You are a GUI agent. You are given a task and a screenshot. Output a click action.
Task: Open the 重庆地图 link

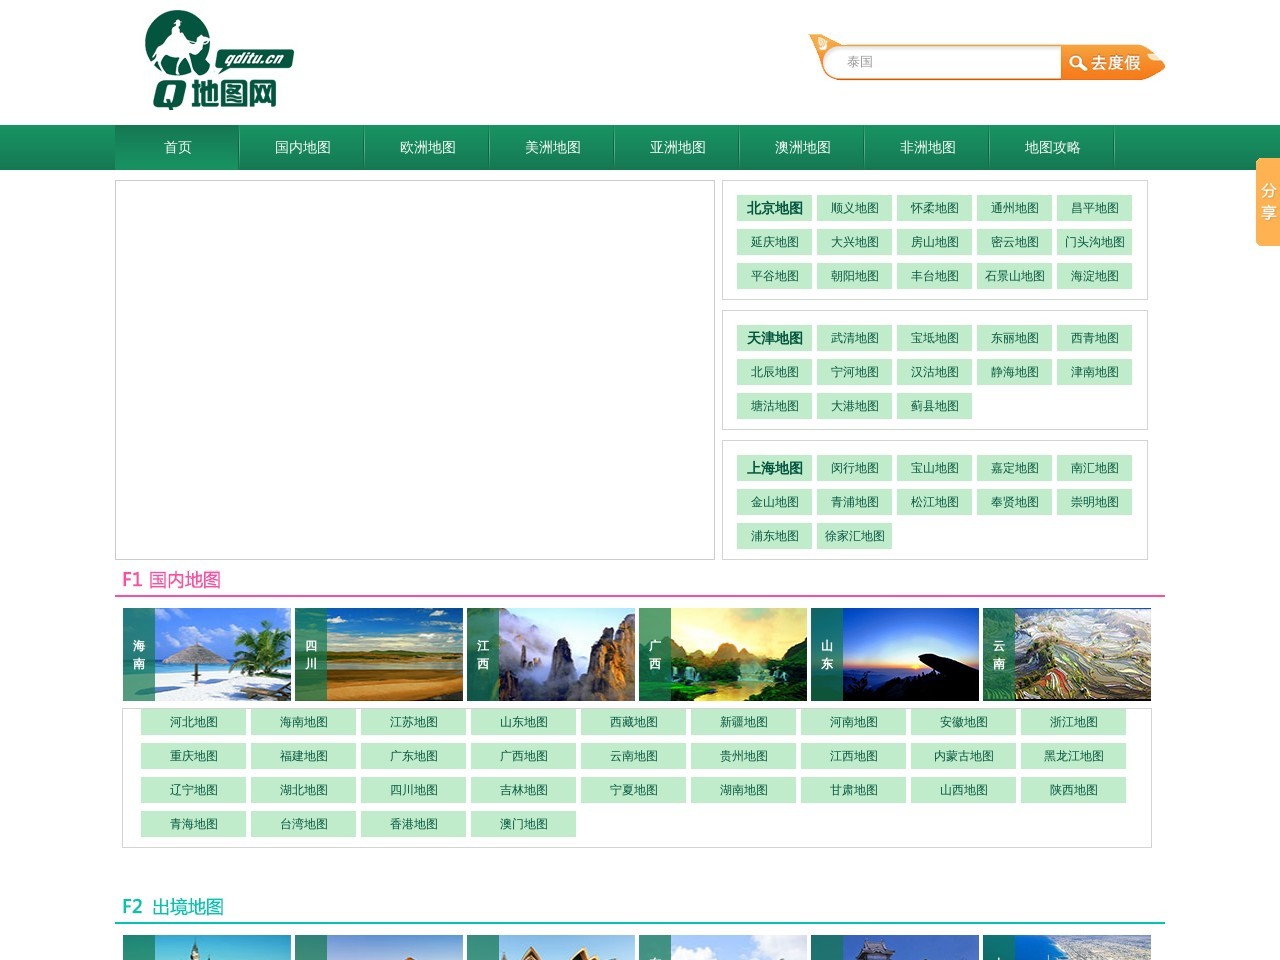pos(193,756)
